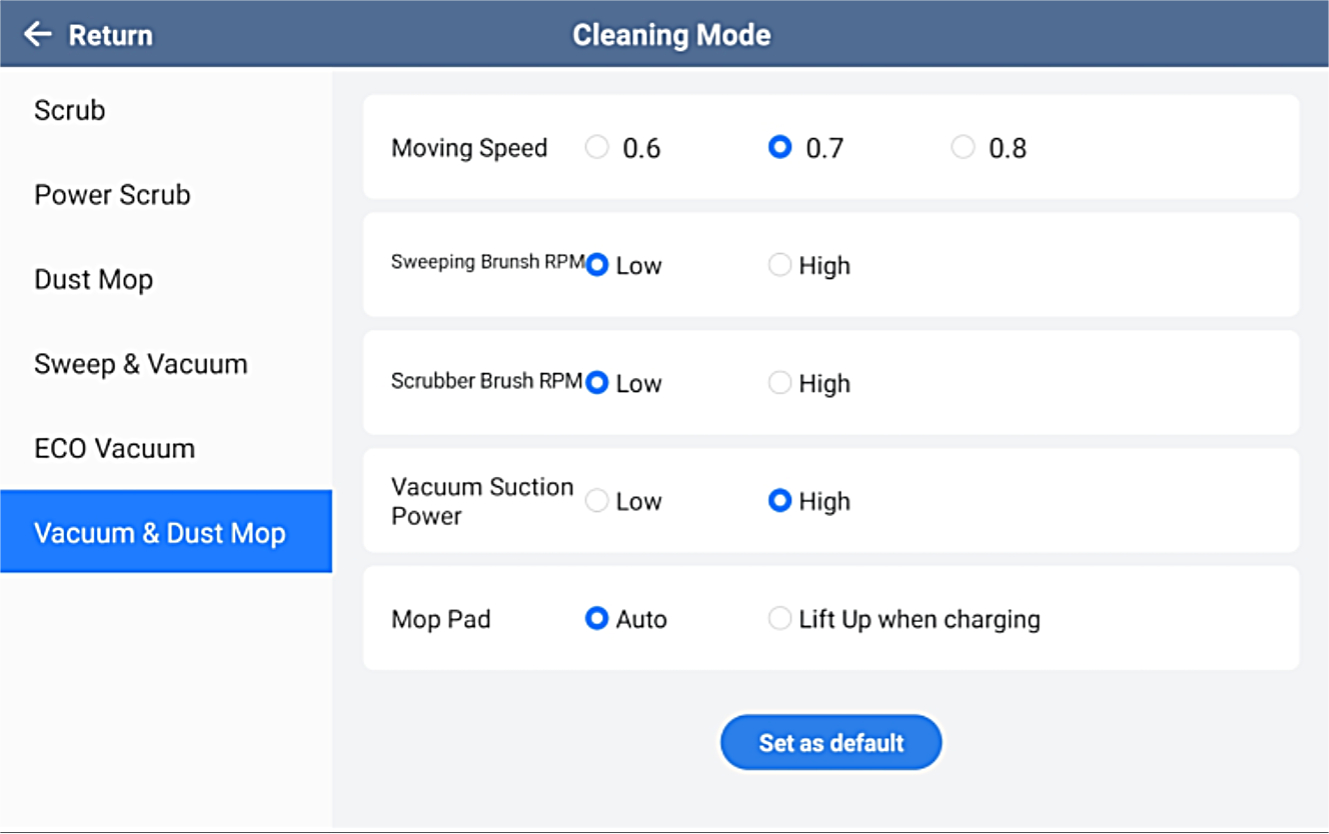Enable Lift Up when charging option

[780, 619]
